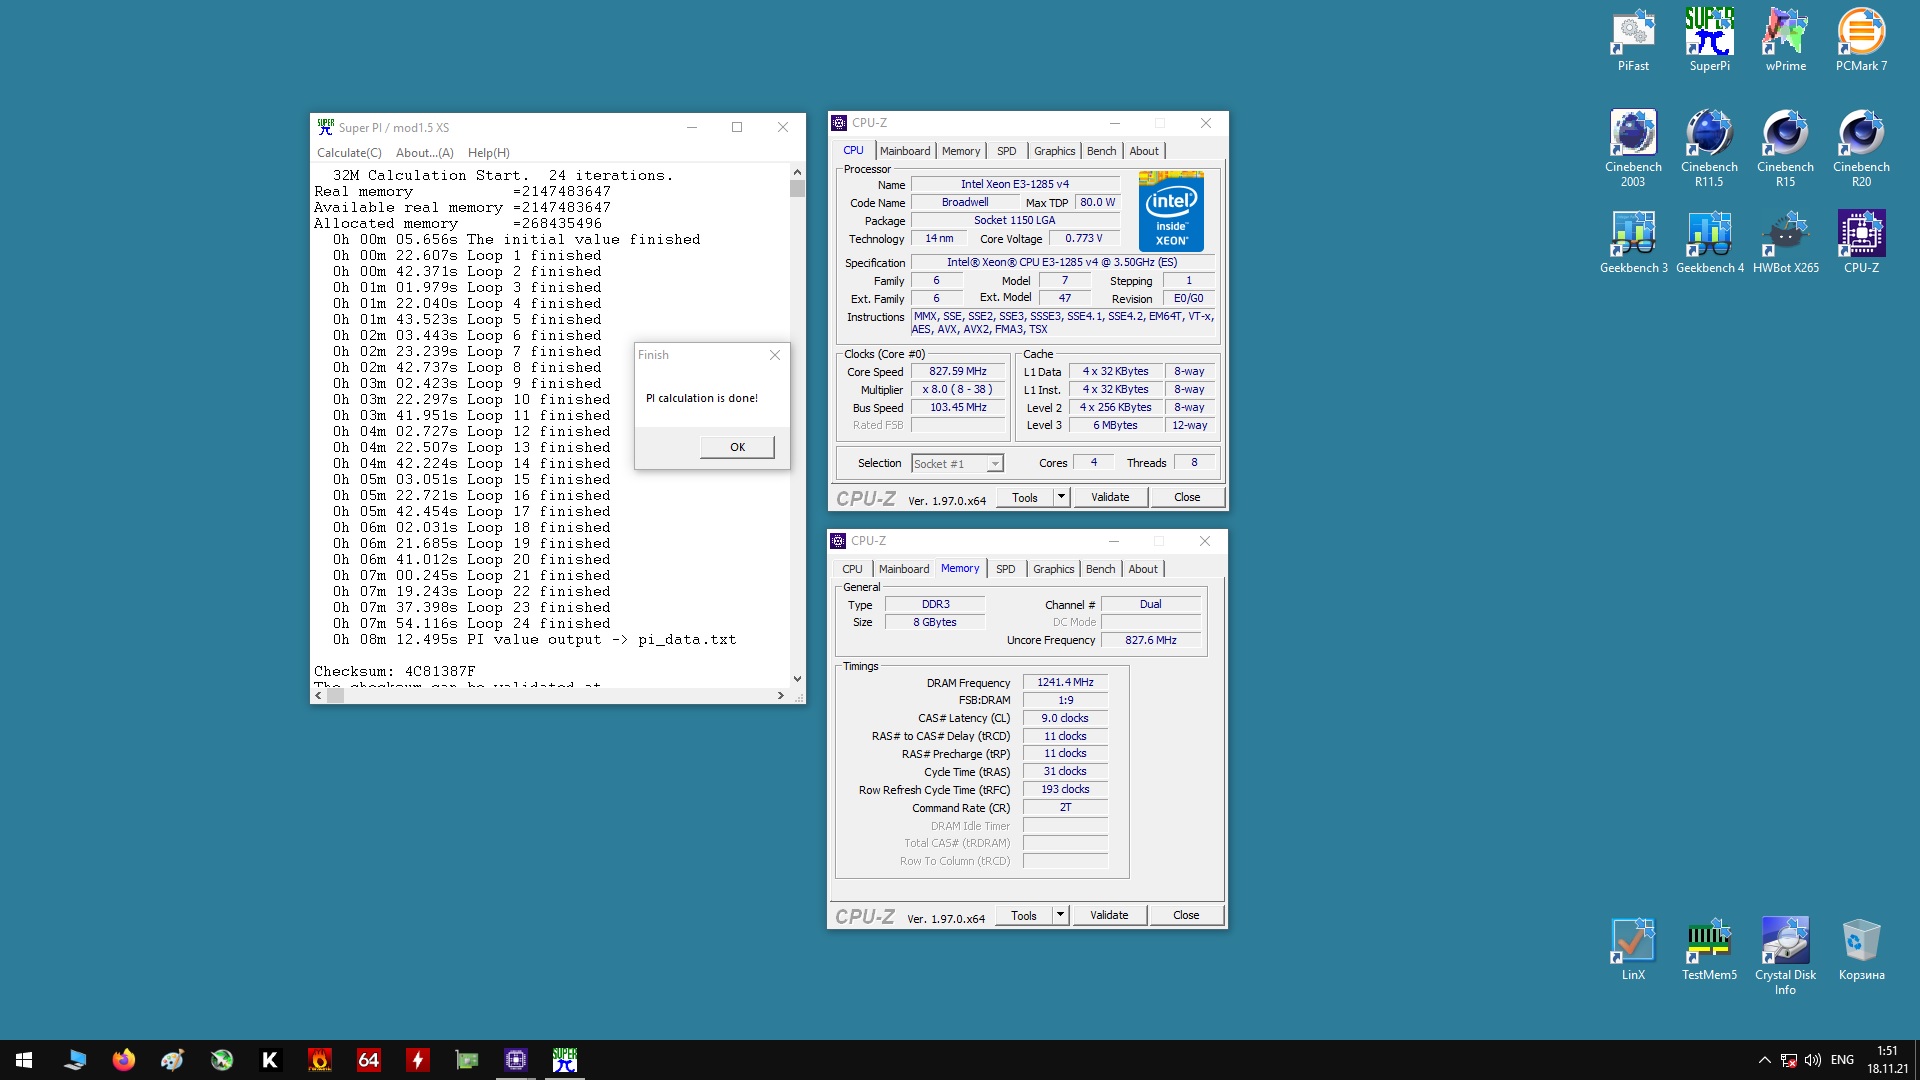Image resolution: width=1920 pixels, height=1080 pixels.
Task: Click the network status tray icon
Action: [1789, 1060]
